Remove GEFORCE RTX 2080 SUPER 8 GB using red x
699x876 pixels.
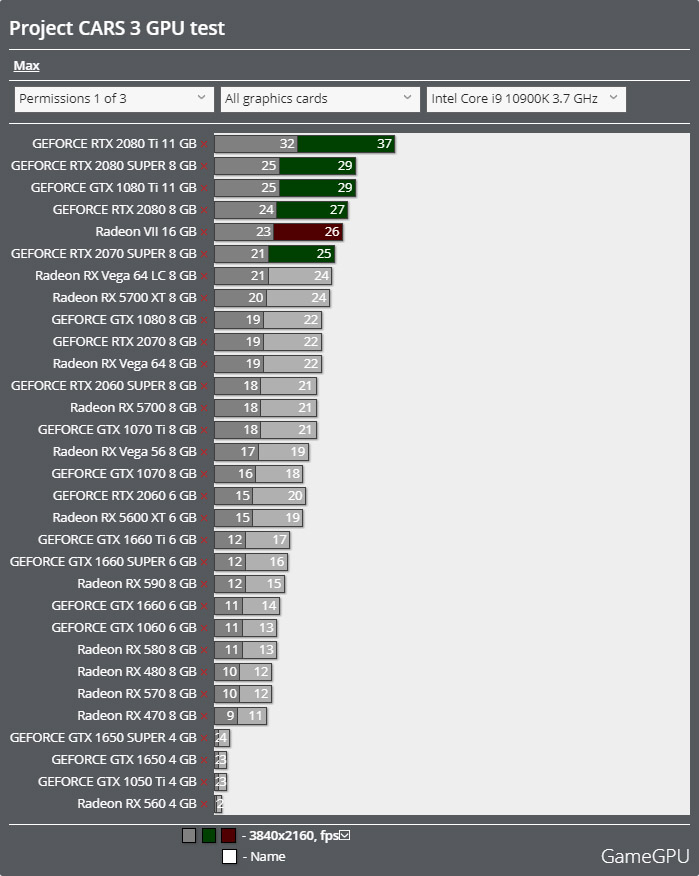(205, 166)
